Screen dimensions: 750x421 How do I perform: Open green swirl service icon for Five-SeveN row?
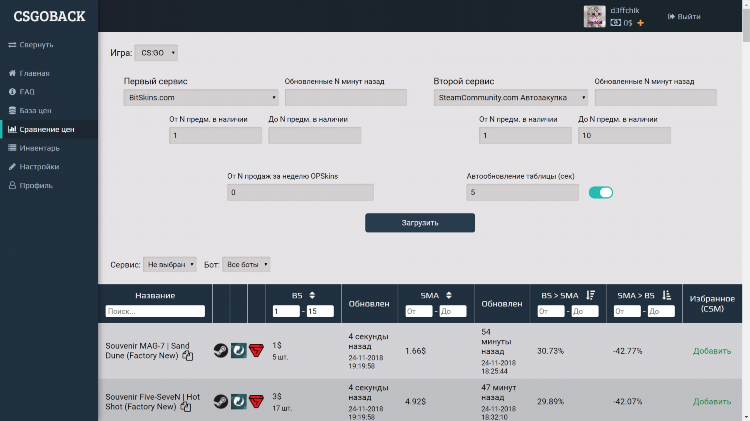239,401
